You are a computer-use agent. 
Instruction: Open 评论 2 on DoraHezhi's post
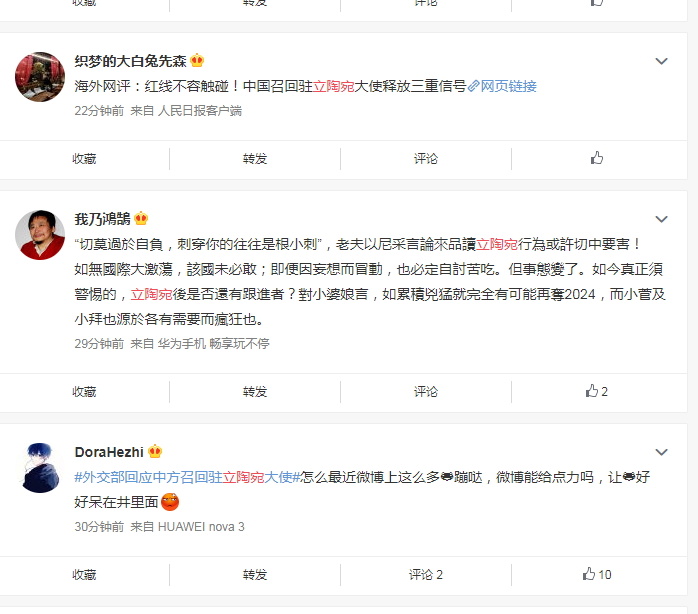pos(426,574)
